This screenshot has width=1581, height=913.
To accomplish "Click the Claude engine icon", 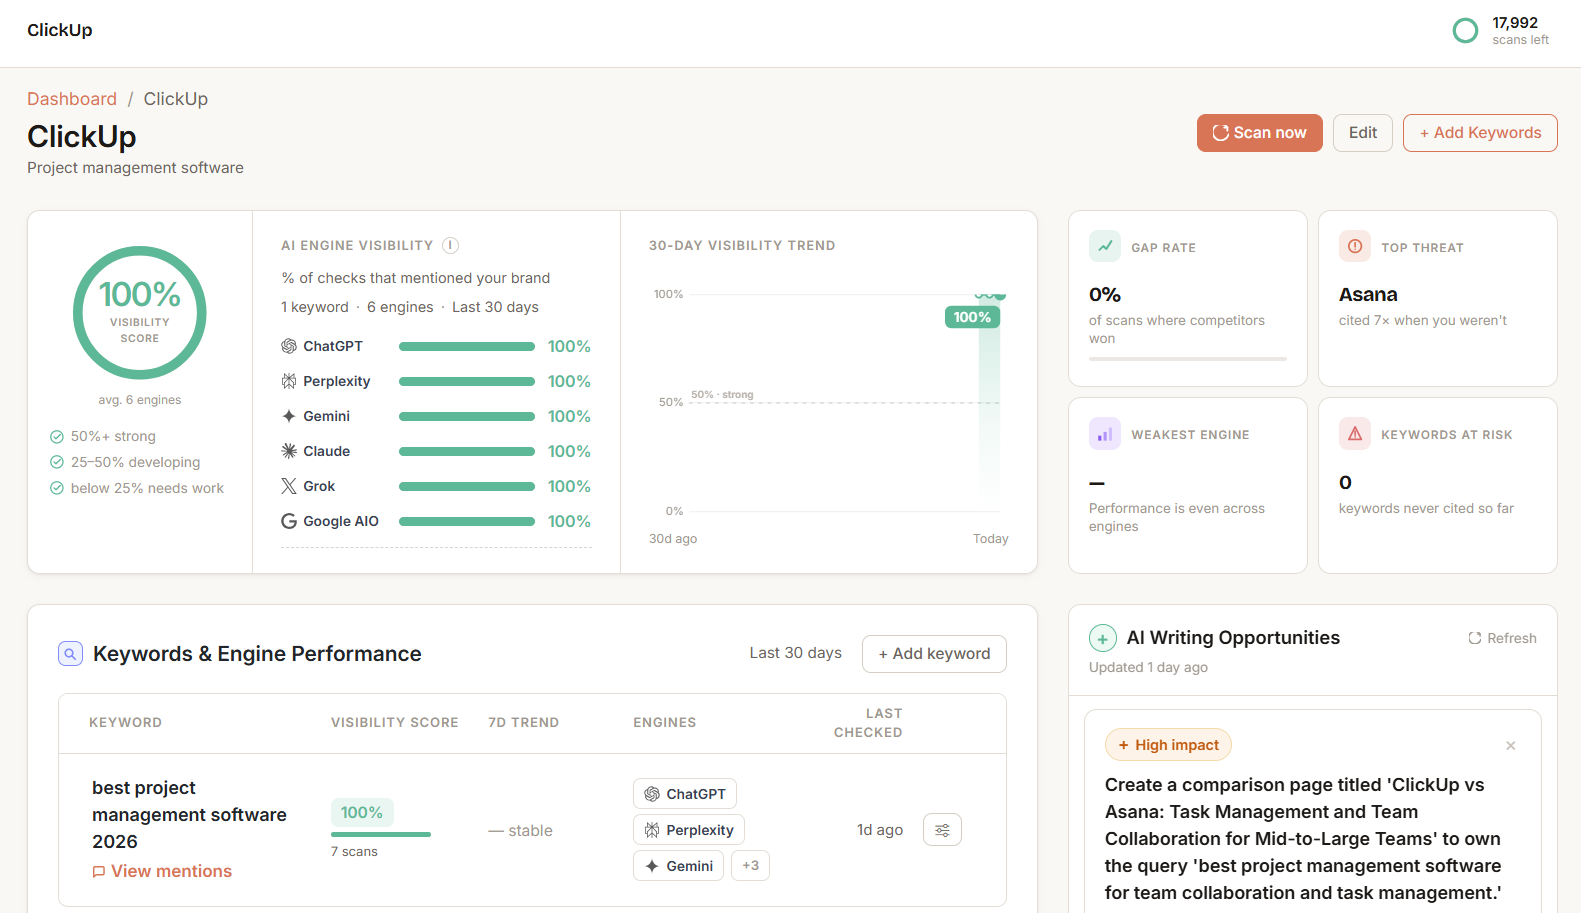I will coord(289,451).
